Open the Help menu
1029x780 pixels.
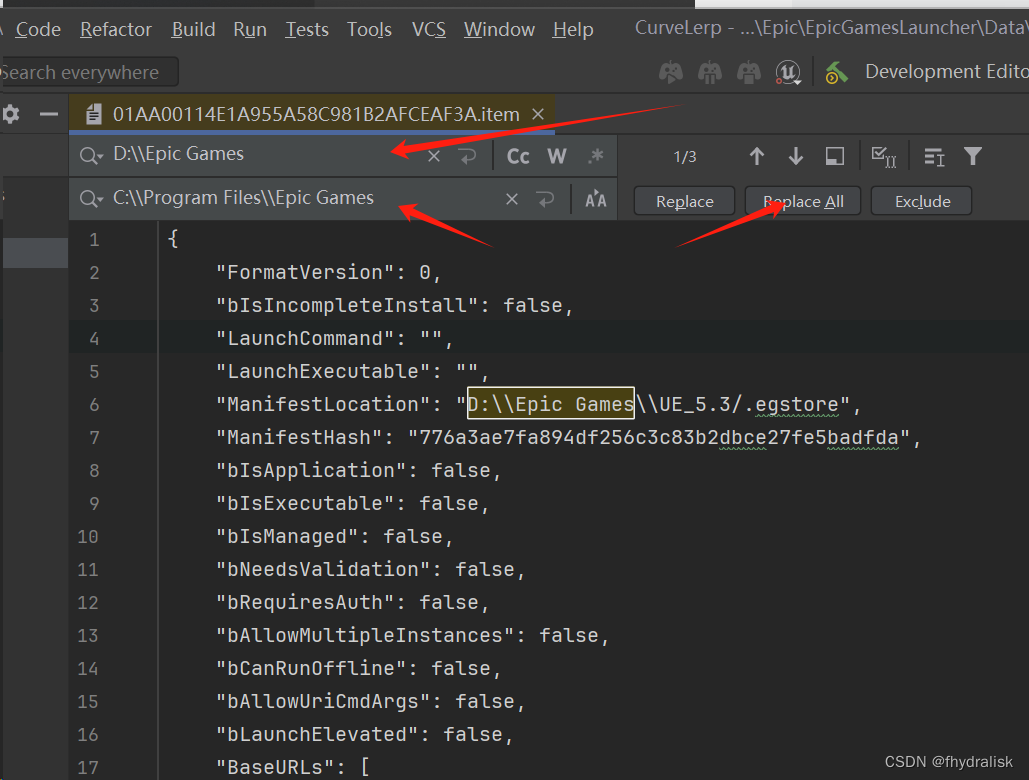coord(572,30)
